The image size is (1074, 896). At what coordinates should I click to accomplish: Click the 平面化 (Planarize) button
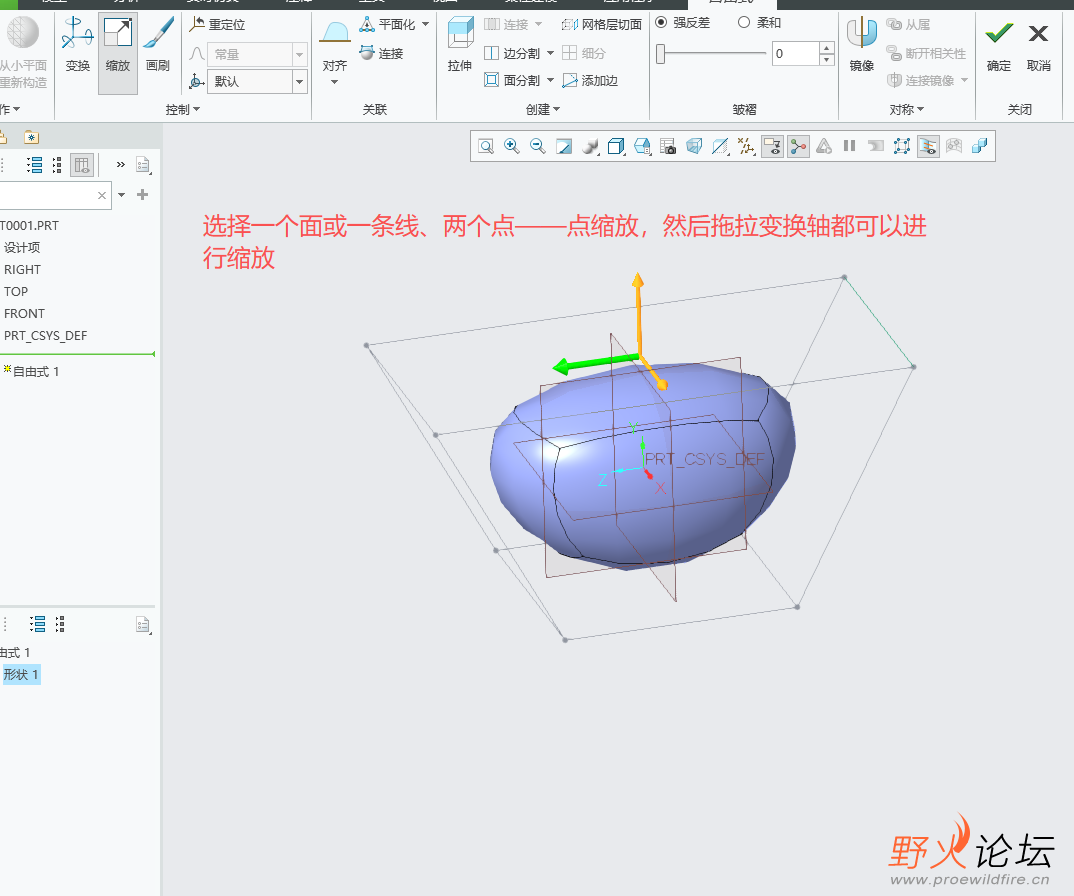388,25
